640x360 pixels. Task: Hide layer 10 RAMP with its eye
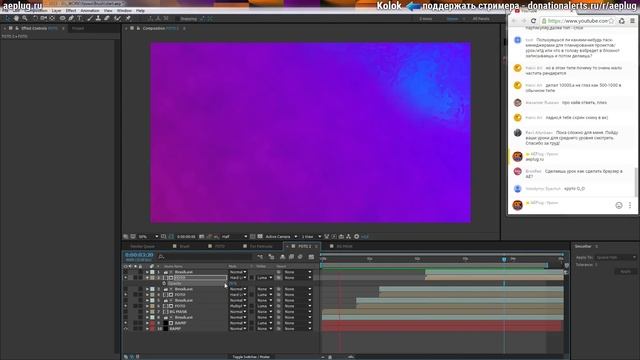(x=126, y=329)
